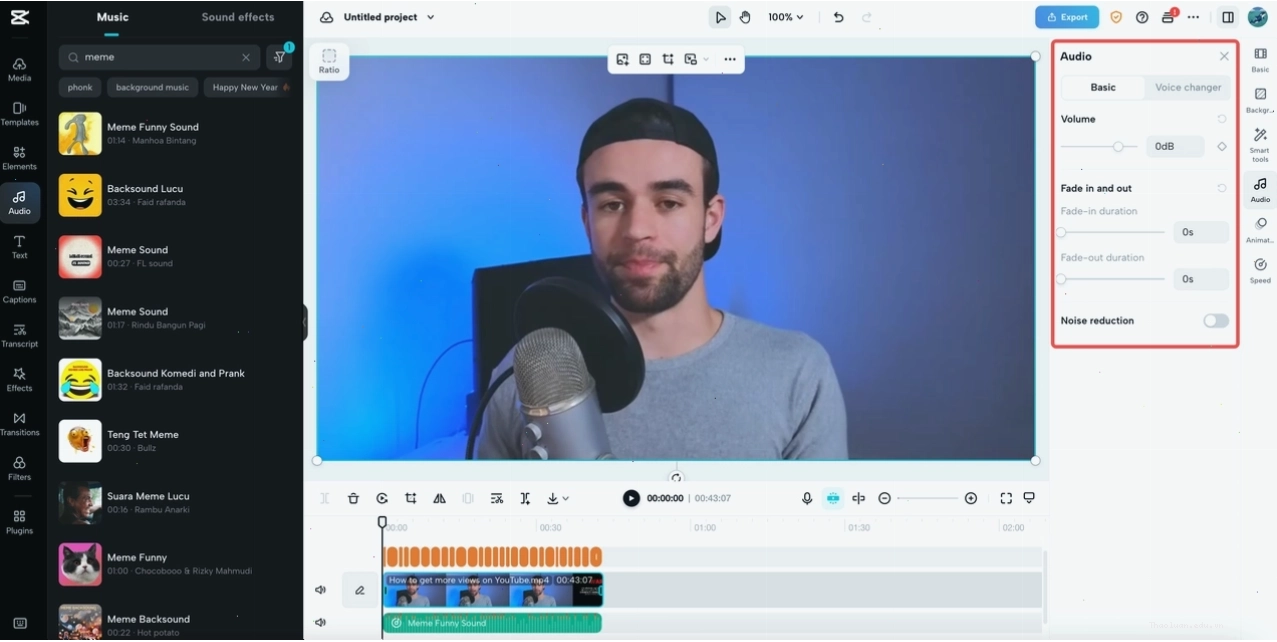Select the Basic tab in Audio panel

pos(1103,87)
